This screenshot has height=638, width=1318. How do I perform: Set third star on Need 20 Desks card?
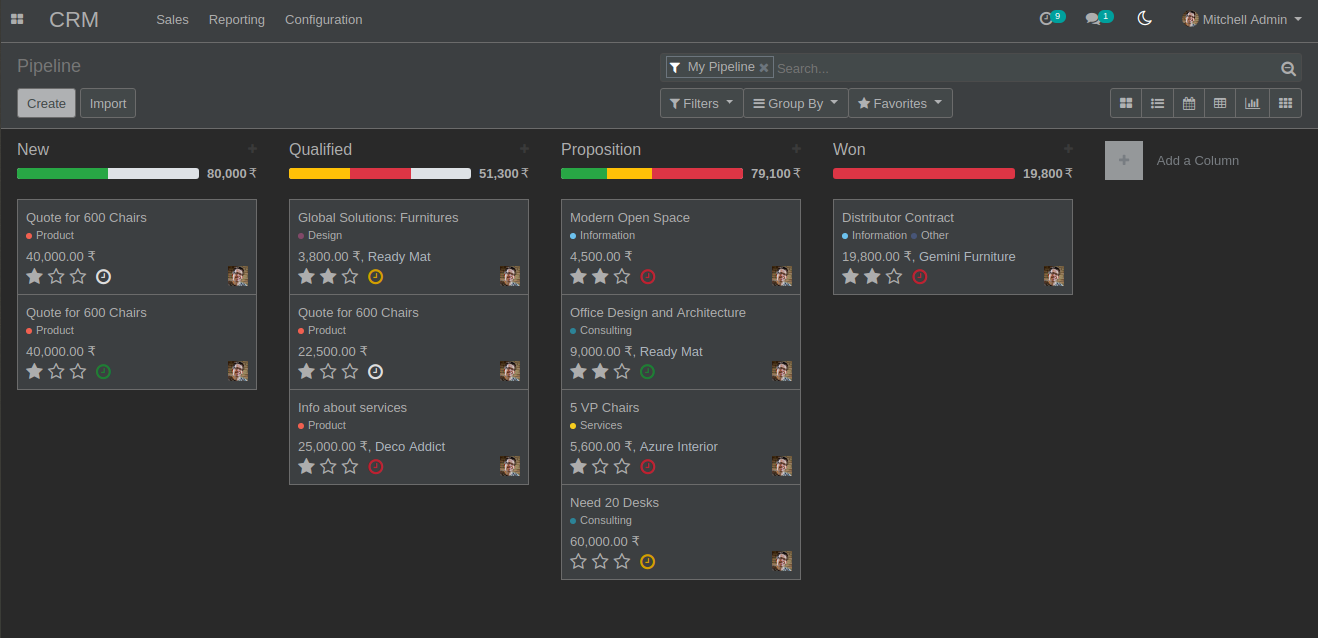[622, 561]
